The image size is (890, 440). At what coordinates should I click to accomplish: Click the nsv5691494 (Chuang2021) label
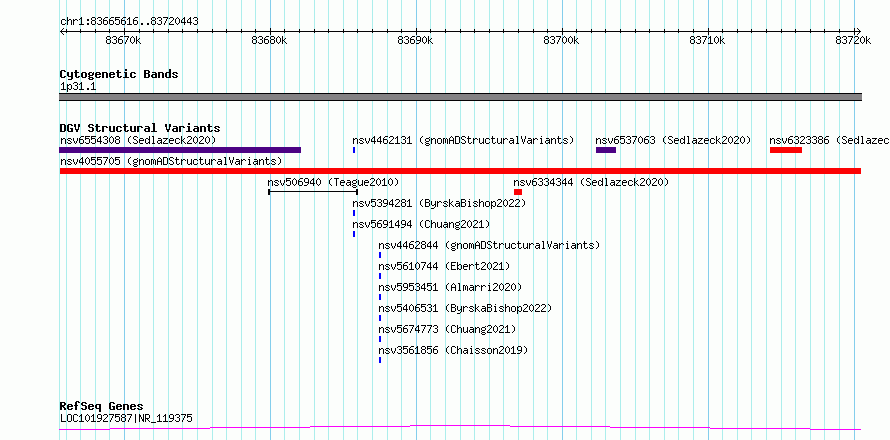pos(421,224)
